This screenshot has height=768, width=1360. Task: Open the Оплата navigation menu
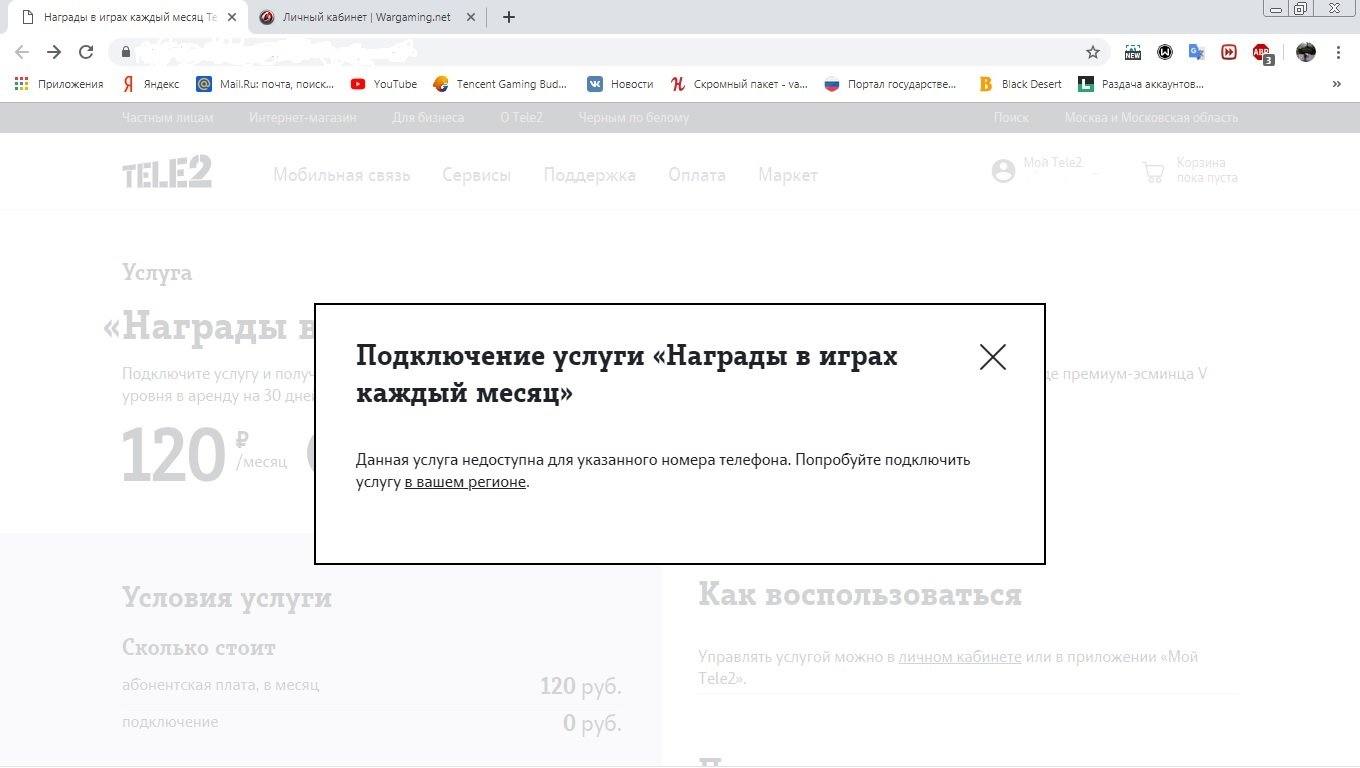point(697,175)
